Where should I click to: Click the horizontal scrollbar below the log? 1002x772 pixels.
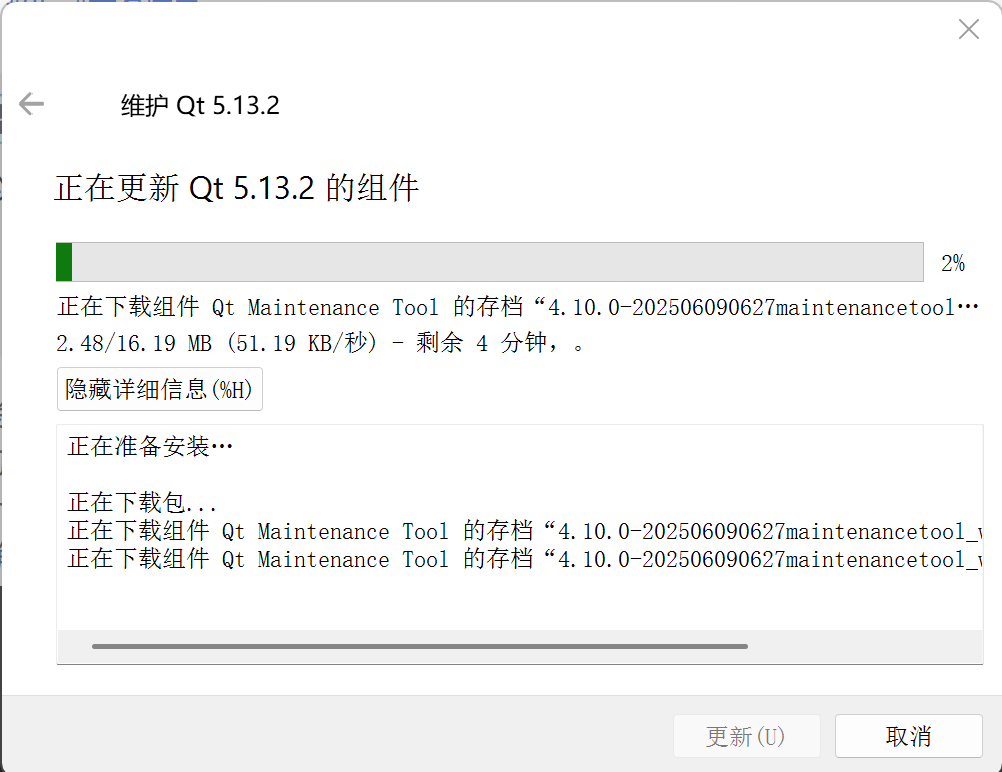click(420, 645)
